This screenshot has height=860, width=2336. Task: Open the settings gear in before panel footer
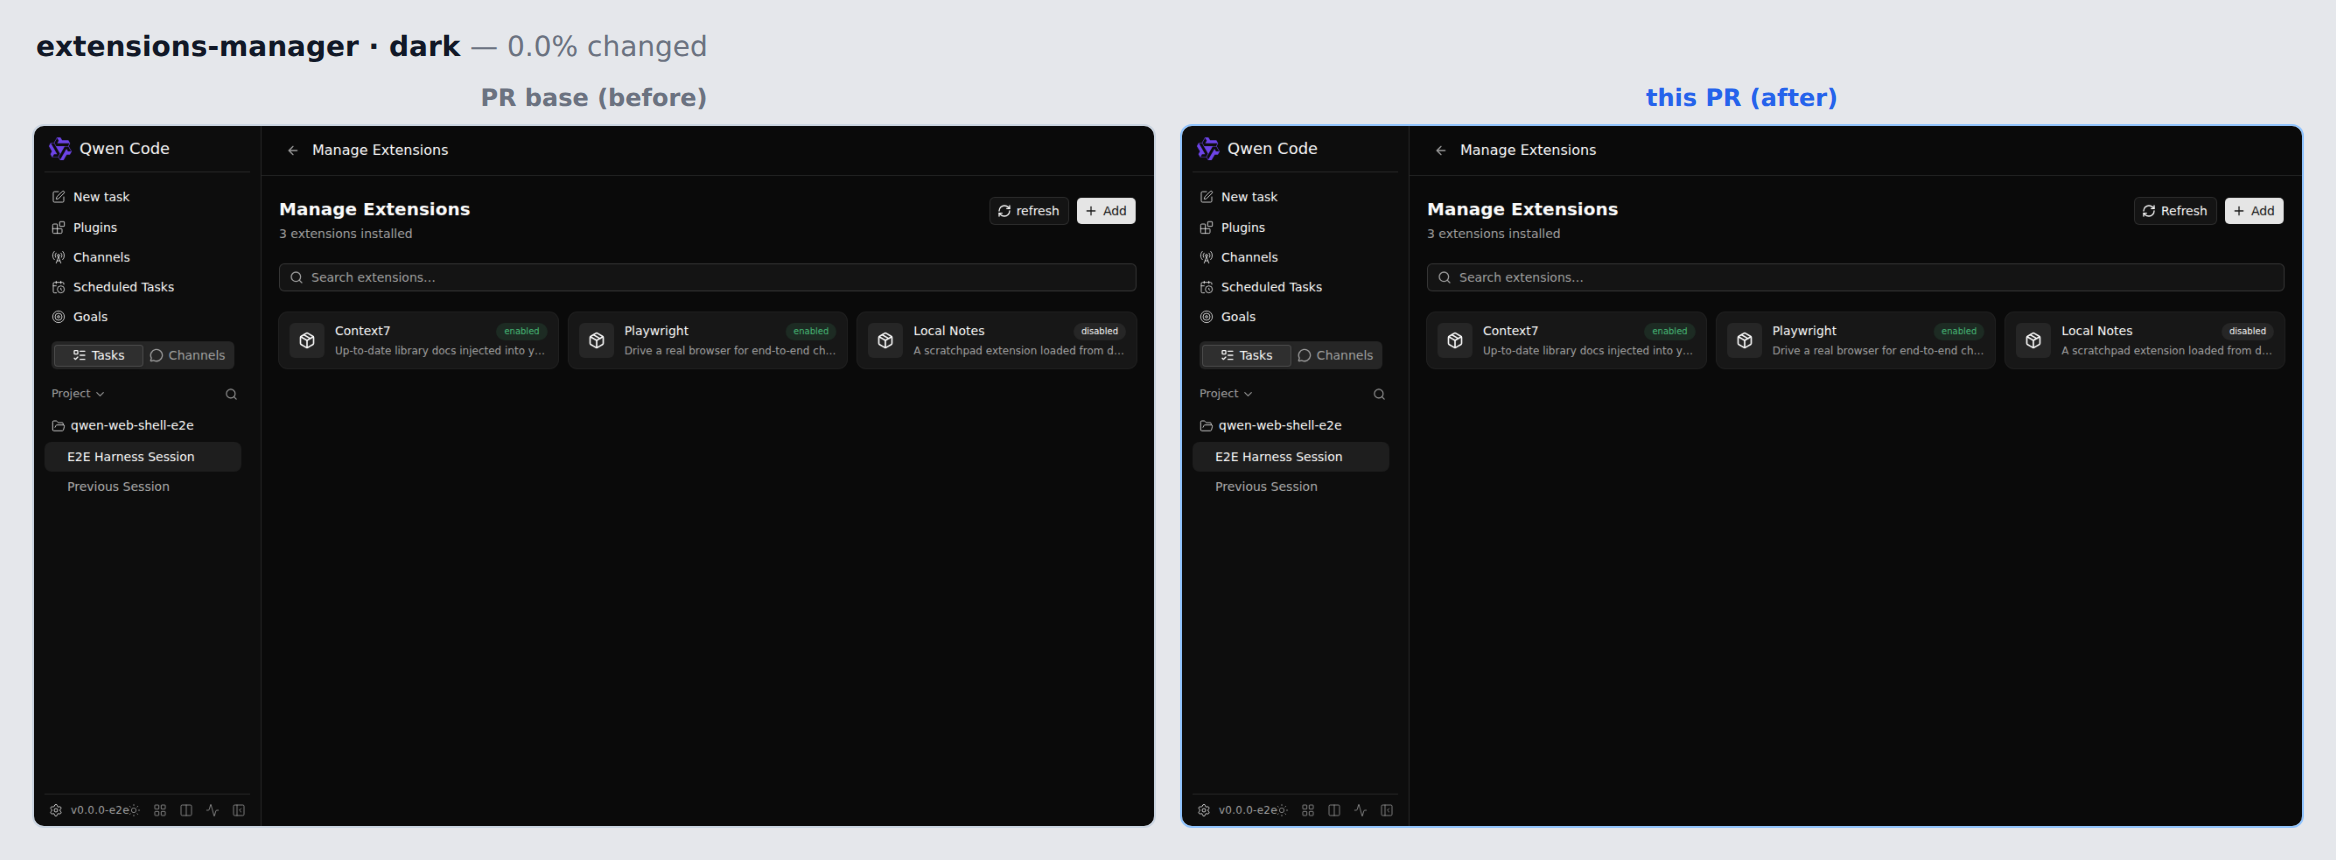coord(56,810)
